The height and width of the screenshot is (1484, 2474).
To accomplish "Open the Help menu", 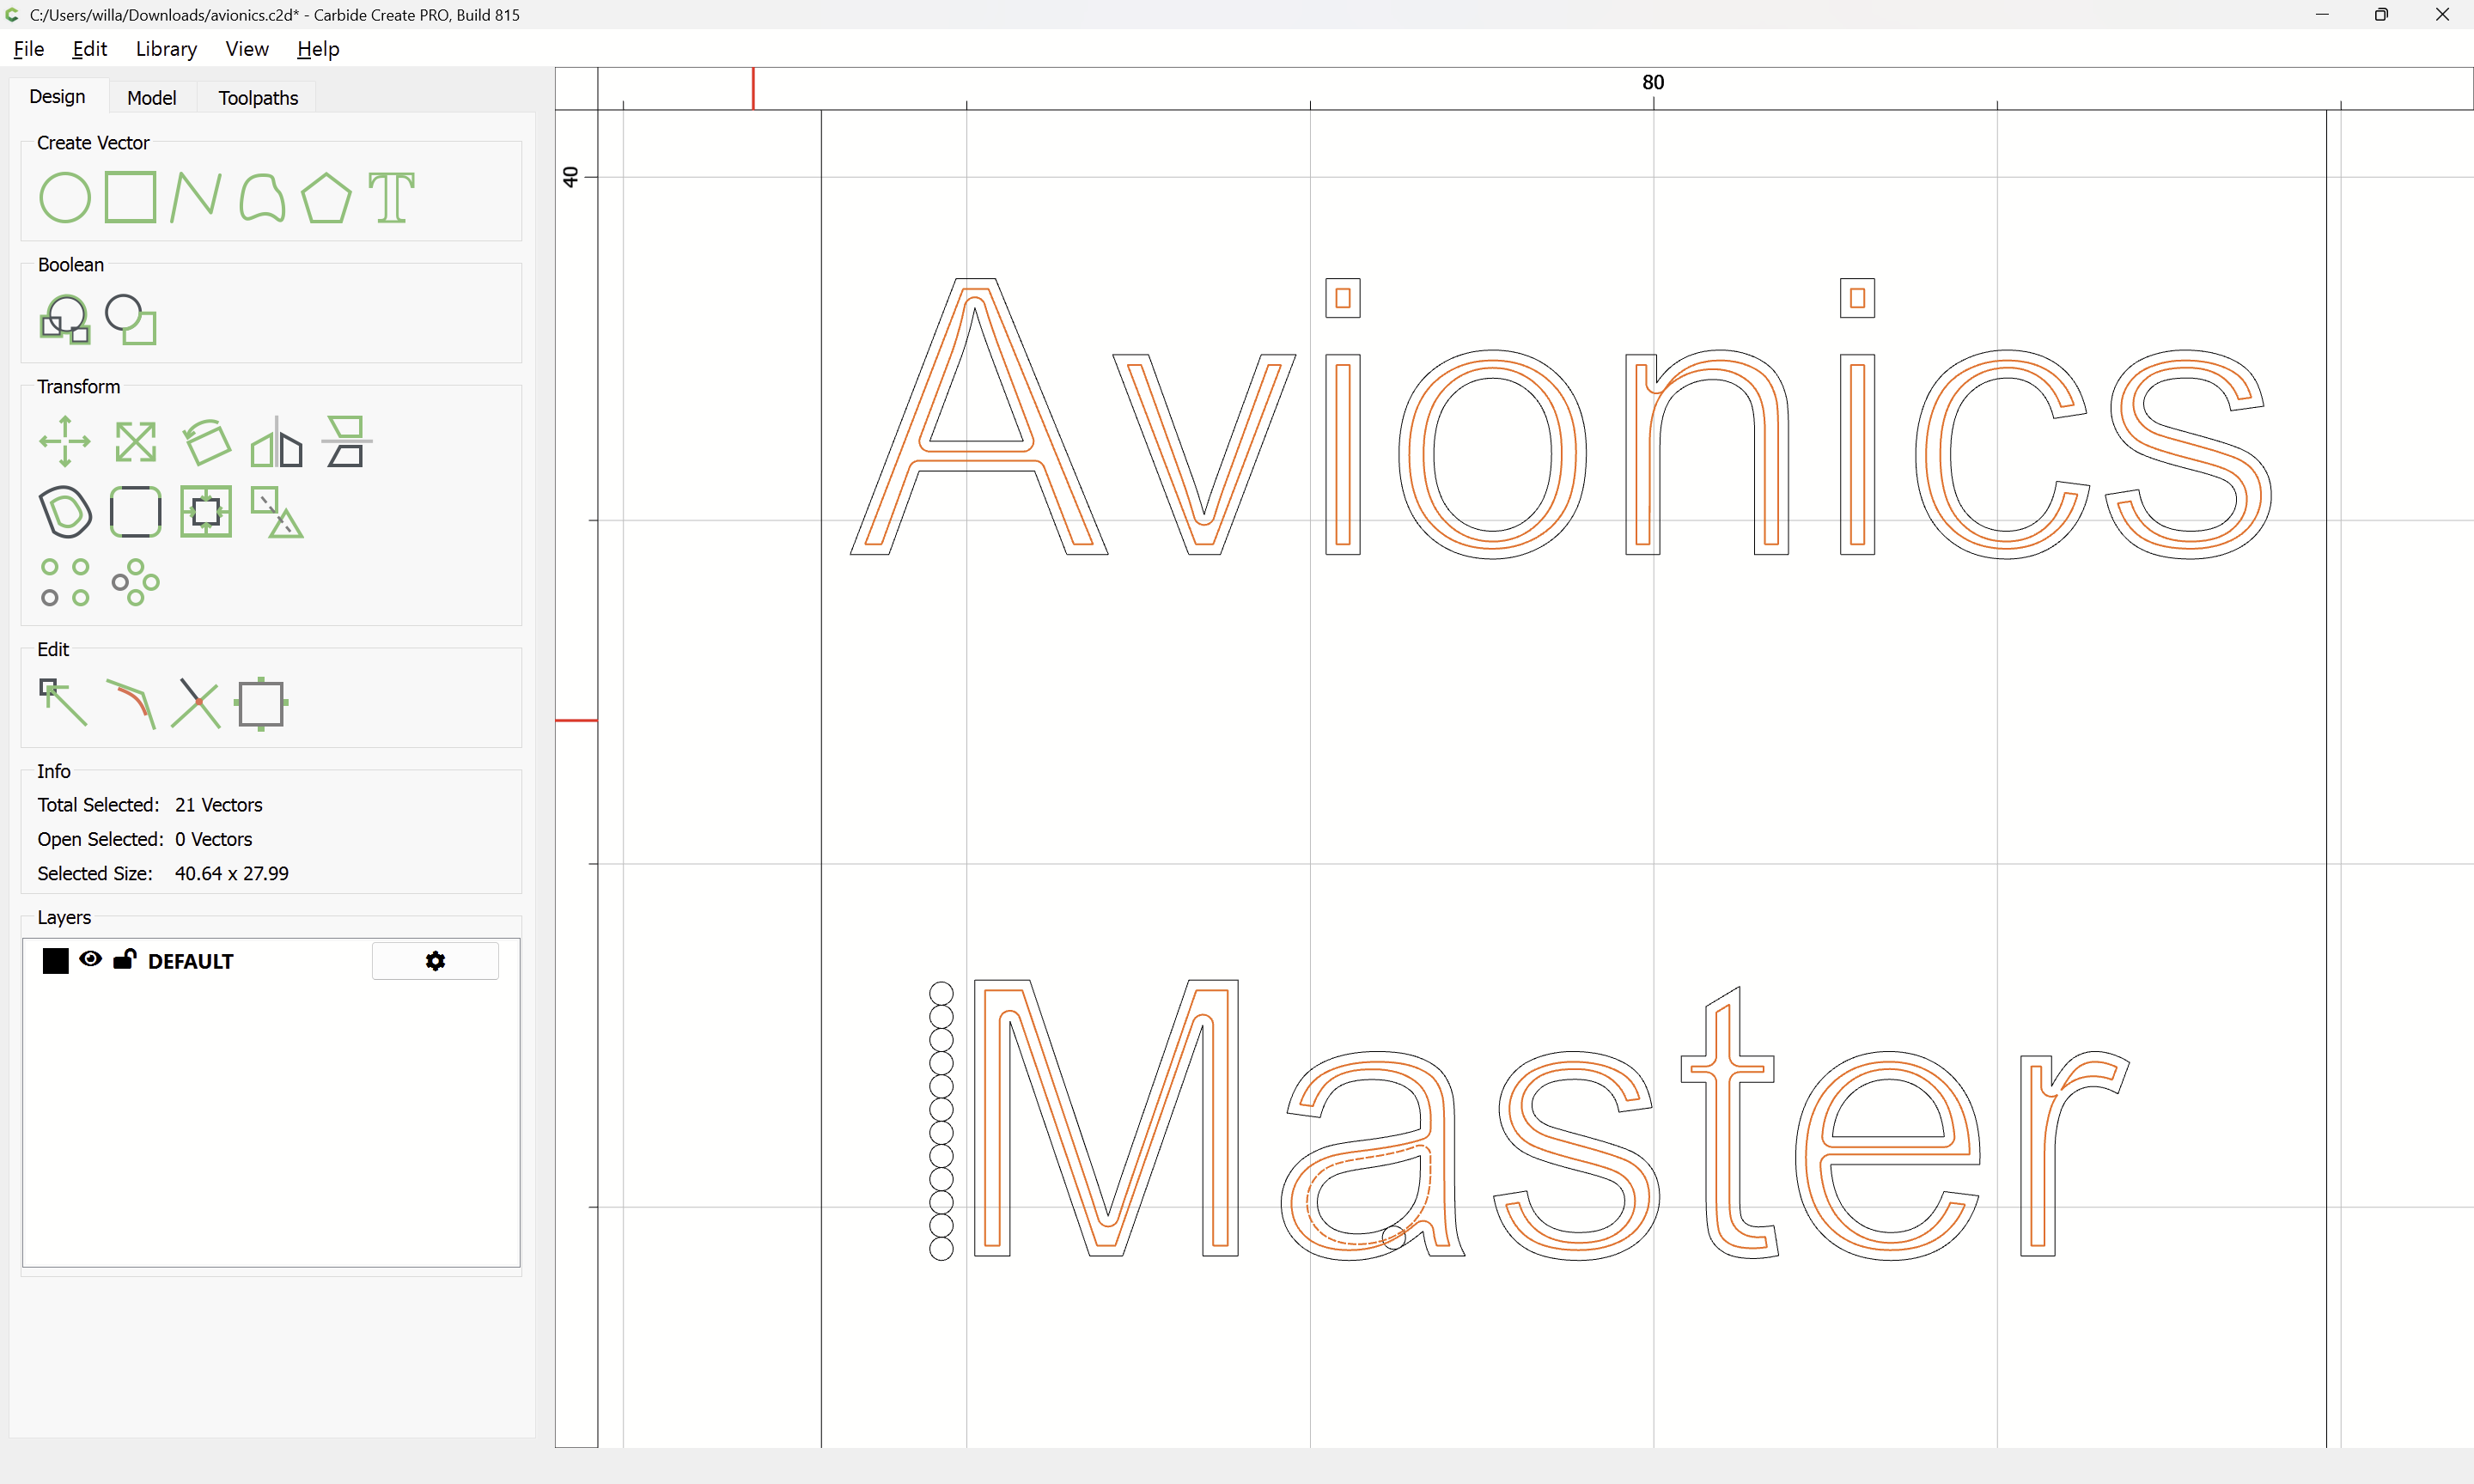I will (x=318, y=49).
